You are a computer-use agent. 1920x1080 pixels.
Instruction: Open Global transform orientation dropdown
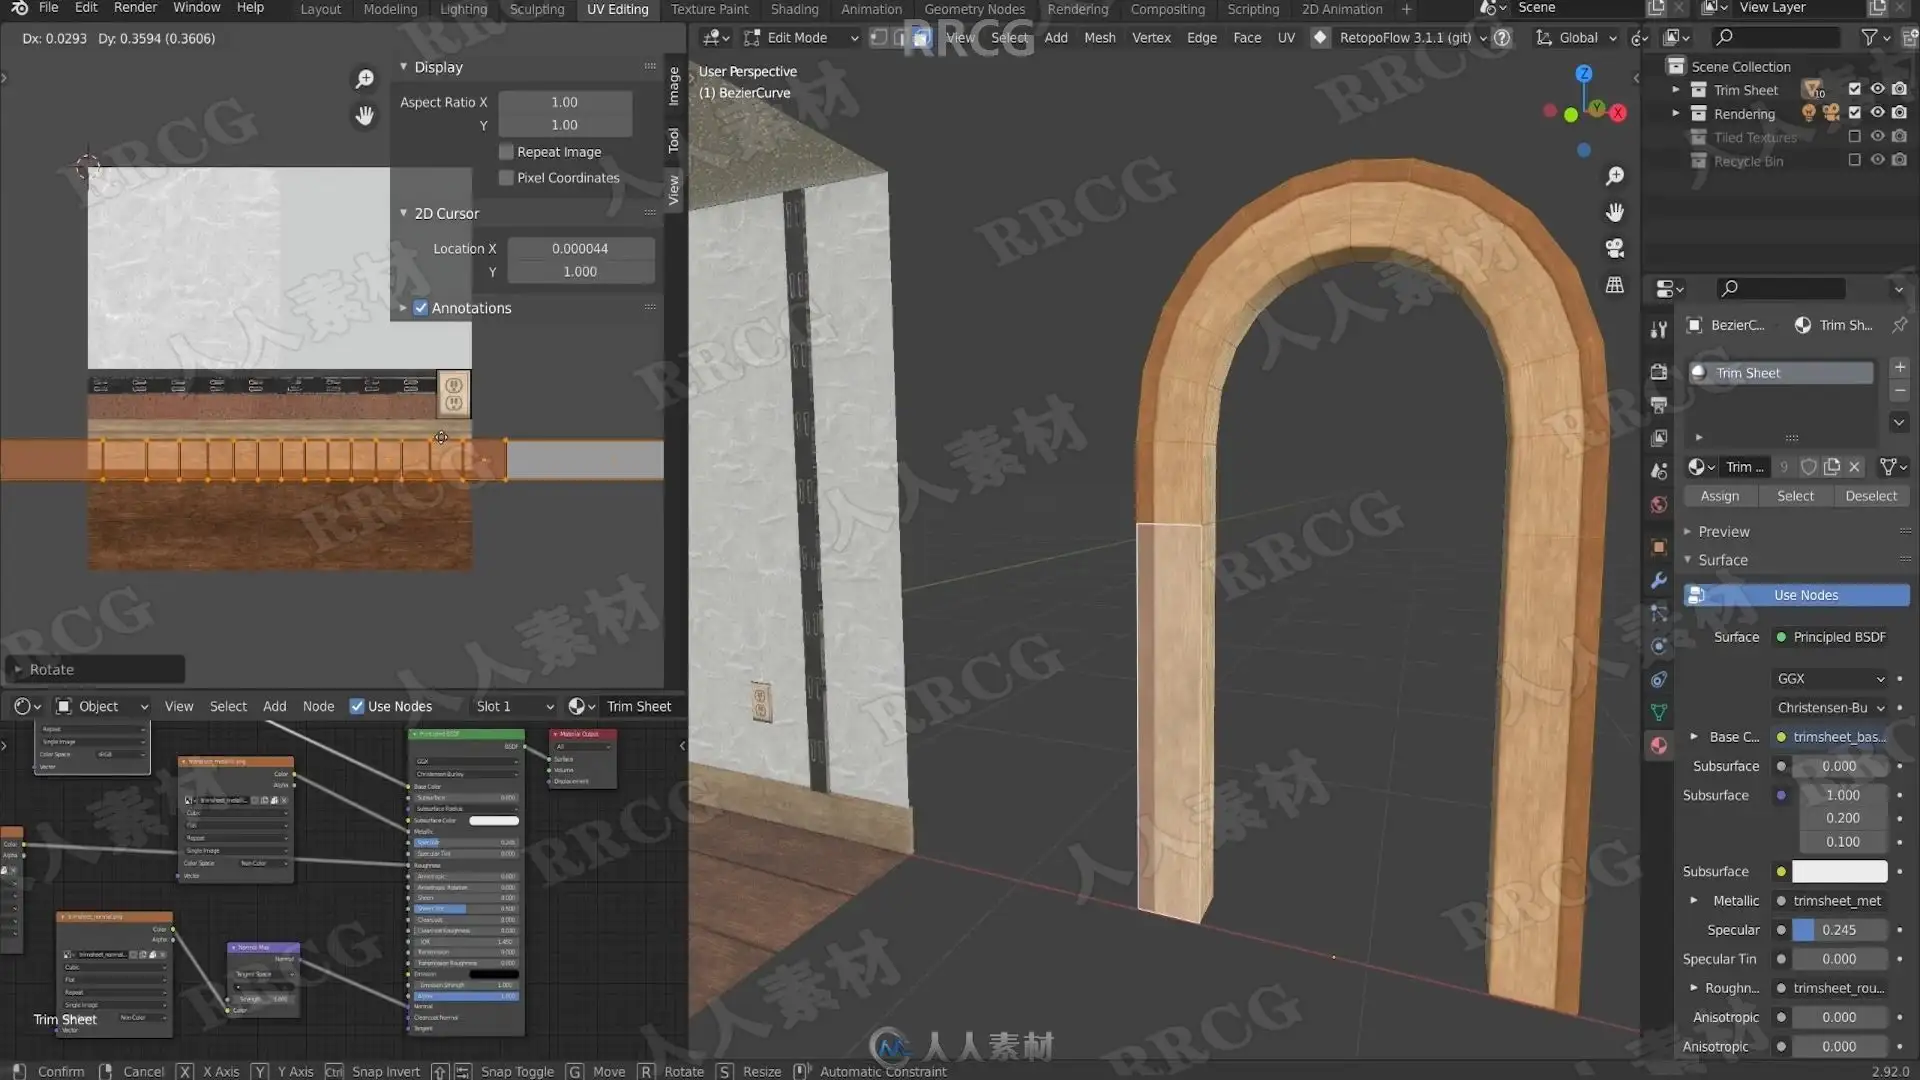1576,38
